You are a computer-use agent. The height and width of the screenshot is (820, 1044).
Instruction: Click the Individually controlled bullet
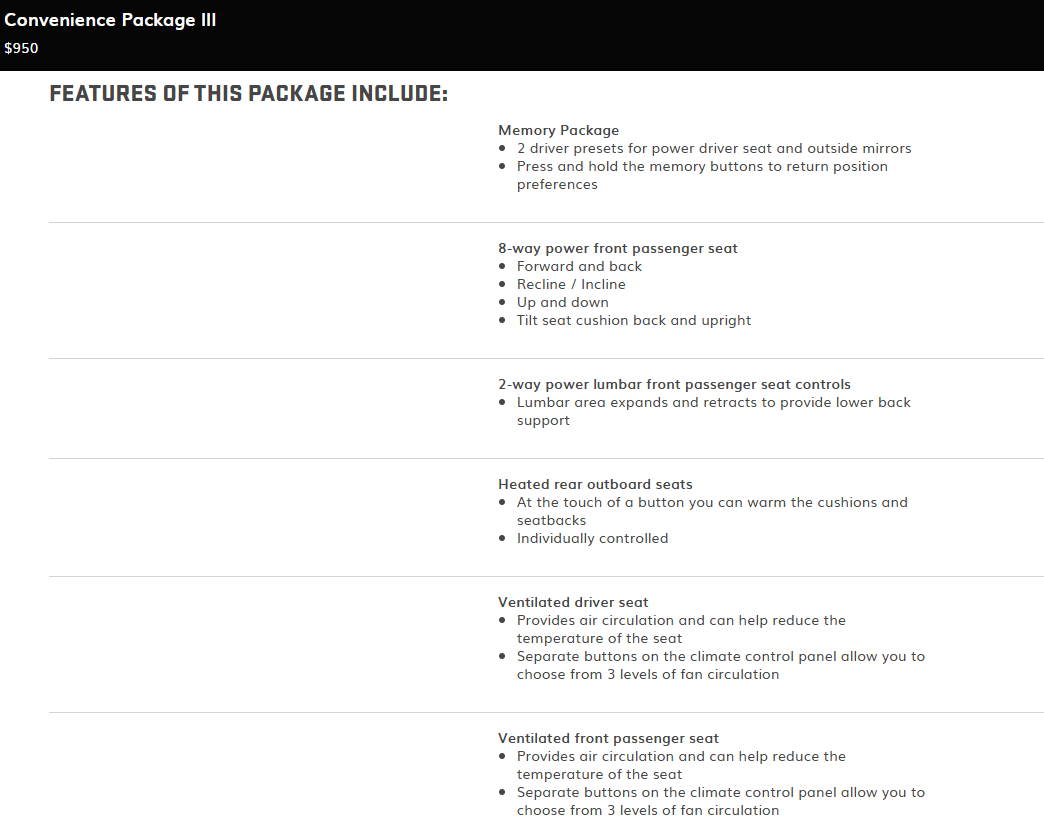pos(592,538)
